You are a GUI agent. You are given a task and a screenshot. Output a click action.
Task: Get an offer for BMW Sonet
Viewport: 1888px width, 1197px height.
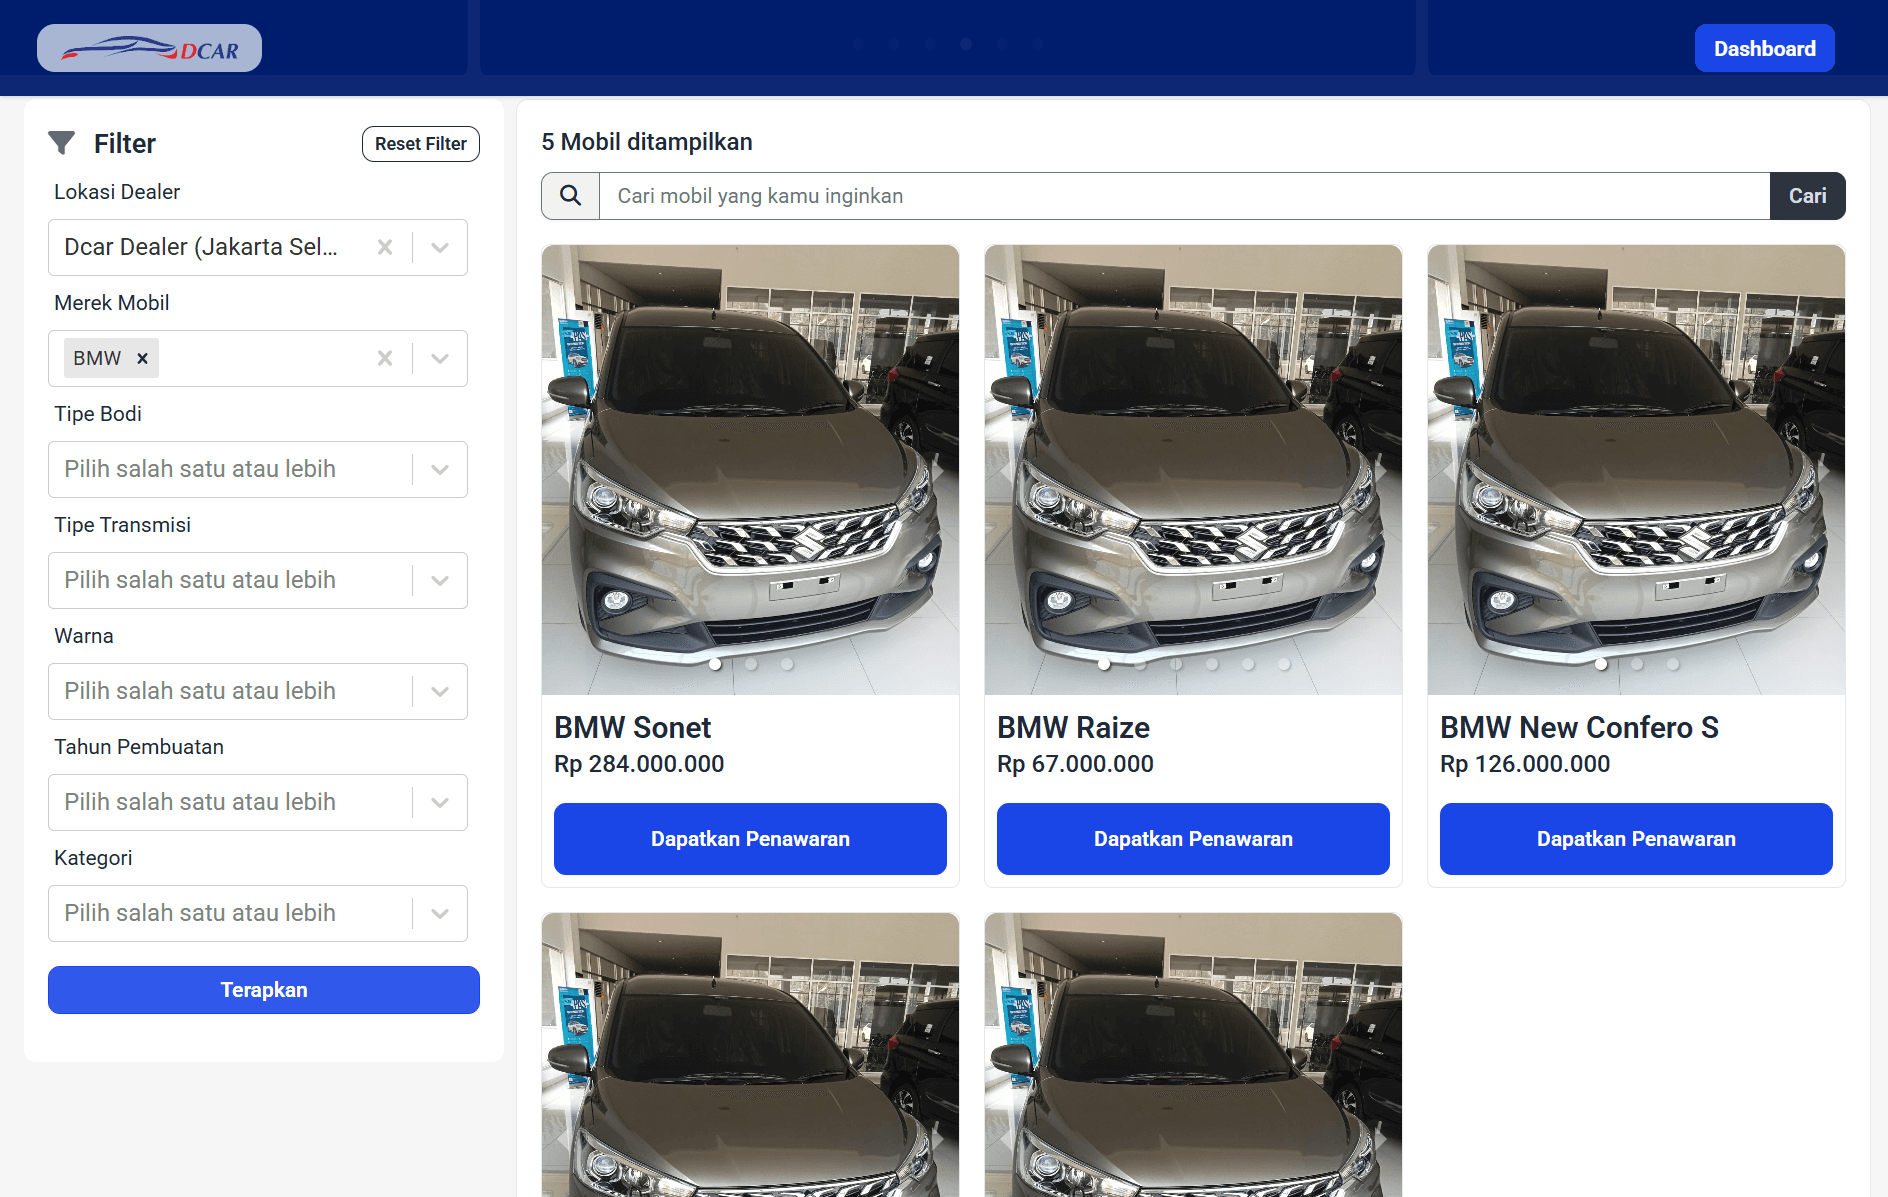[750, 839]
